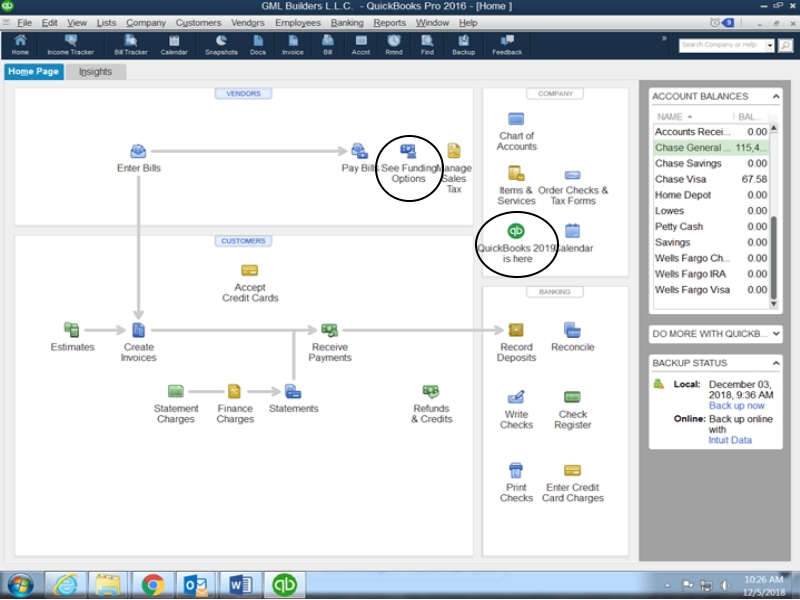Open the Accnt toolbar icon
The height and width of the screenshot is (600, 800).
point(361,45)
